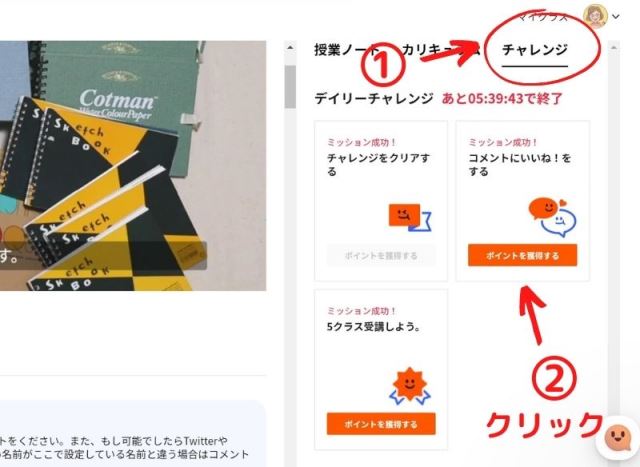The image size is (640, 467).
Task: Click the speech bubbles heart icon
Action: point(552,217)
